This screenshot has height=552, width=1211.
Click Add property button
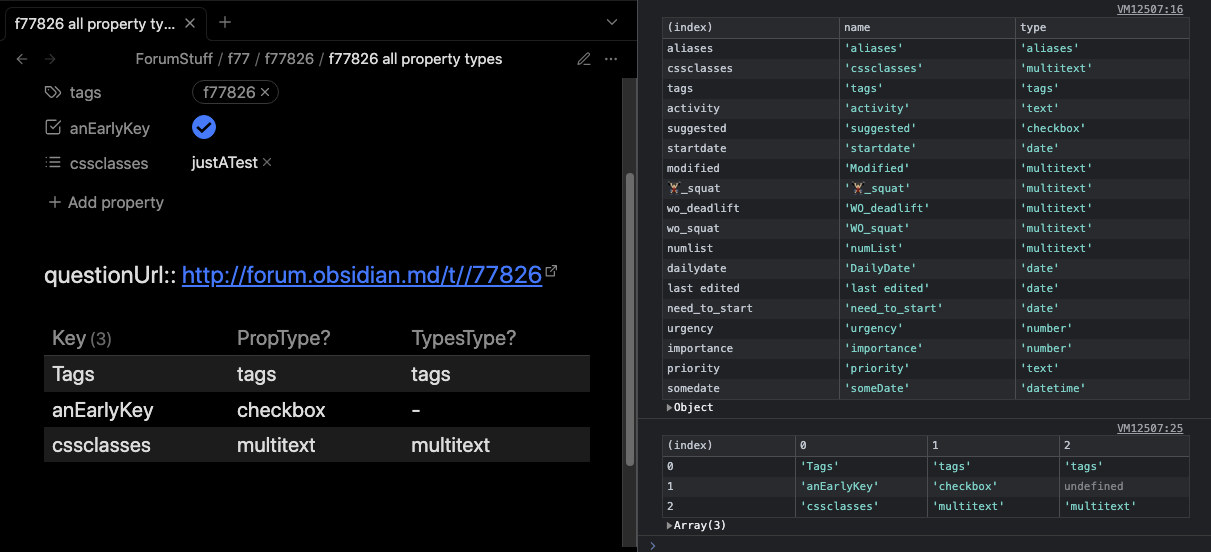tap(106, 202)
